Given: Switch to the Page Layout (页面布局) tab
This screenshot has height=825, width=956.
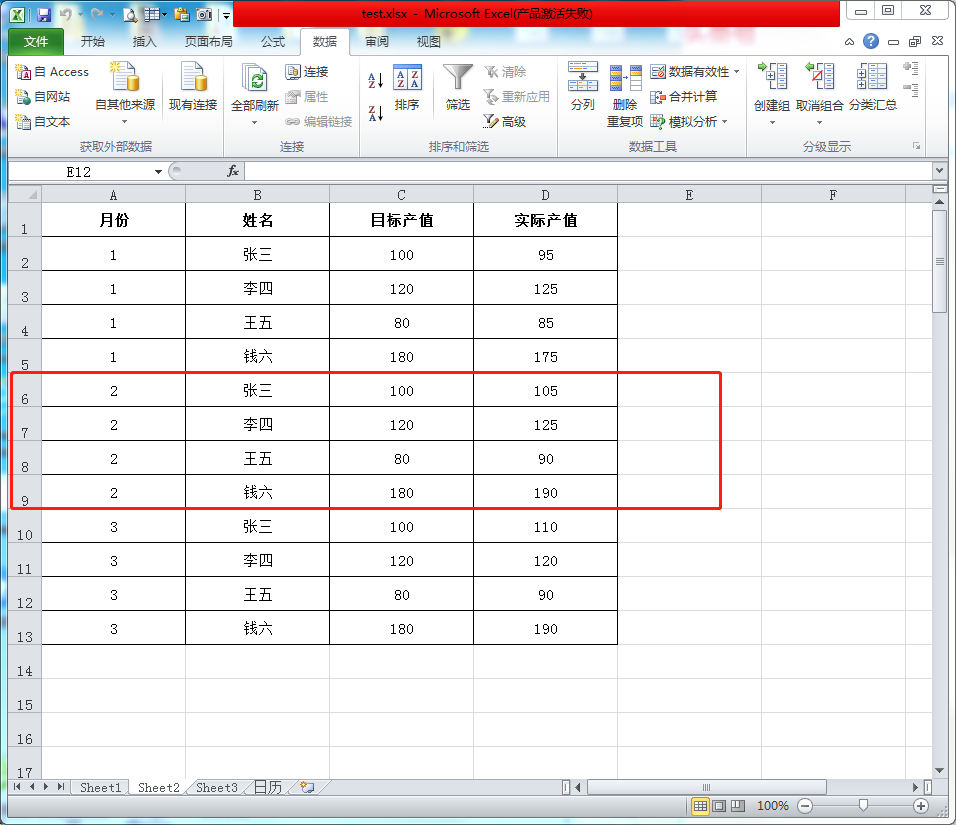Looking at the screenshot, I should (209, 41).
